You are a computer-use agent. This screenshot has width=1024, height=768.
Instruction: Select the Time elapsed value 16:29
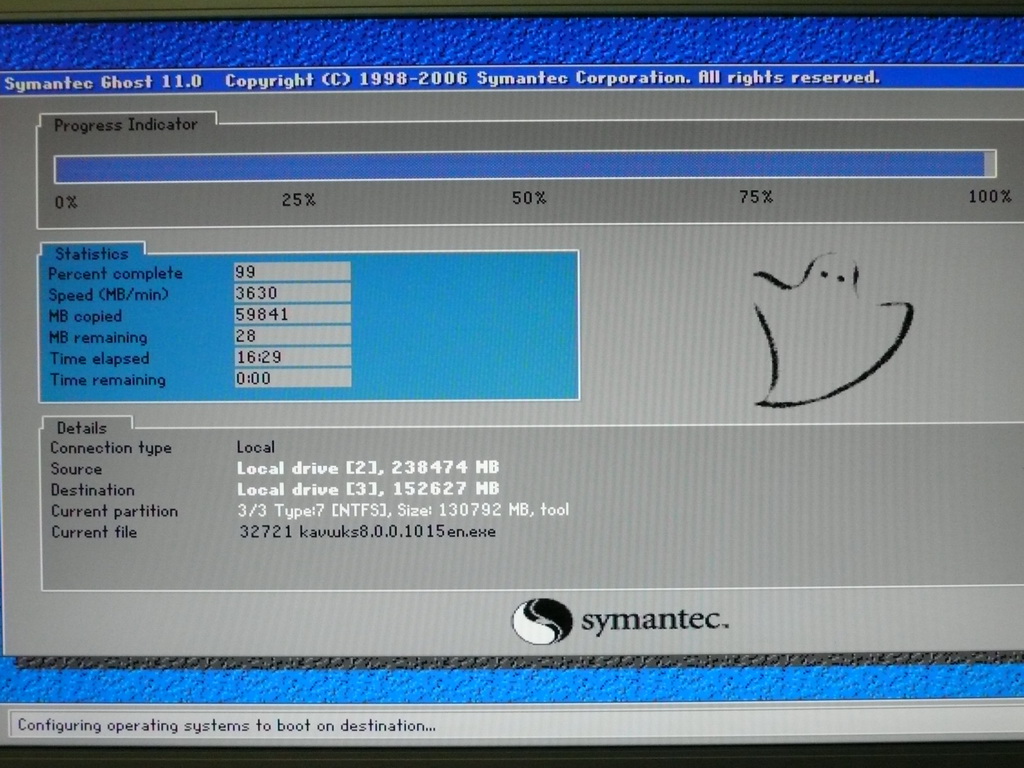292,357
